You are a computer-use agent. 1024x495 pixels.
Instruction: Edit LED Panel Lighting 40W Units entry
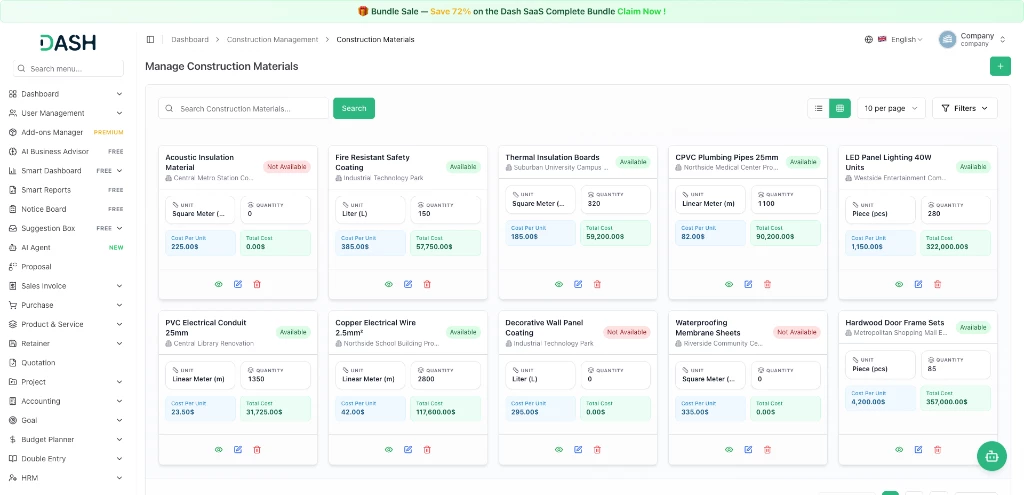pos(918,284)
